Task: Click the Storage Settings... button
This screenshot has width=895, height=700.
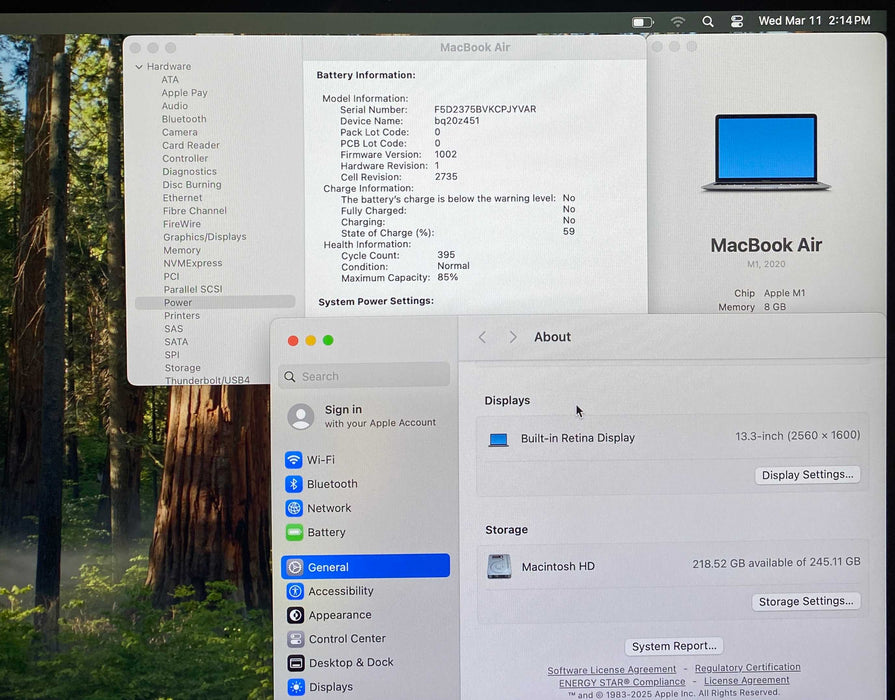Action: click(806, 602)
